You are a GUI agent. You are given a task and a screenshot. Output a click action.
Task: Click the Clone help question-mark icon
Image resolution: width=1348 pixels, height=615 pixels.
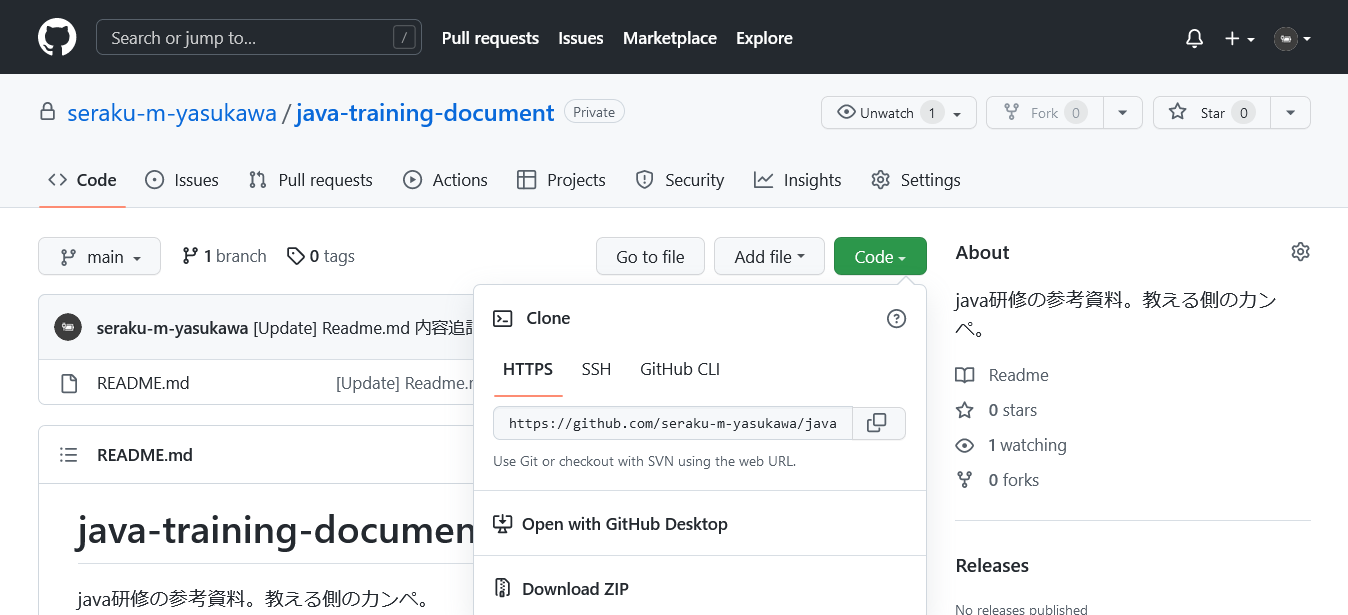tap(896, 319)
